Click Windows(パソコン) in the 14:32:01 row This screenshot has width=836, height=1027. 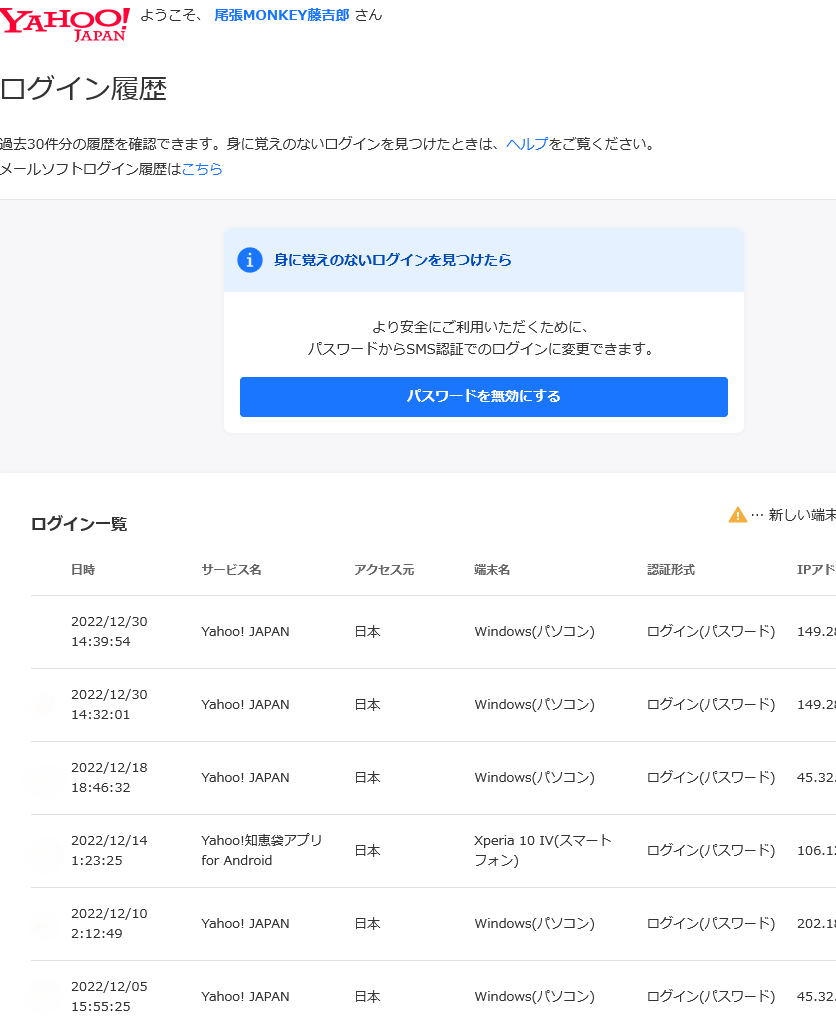(535, 704)
